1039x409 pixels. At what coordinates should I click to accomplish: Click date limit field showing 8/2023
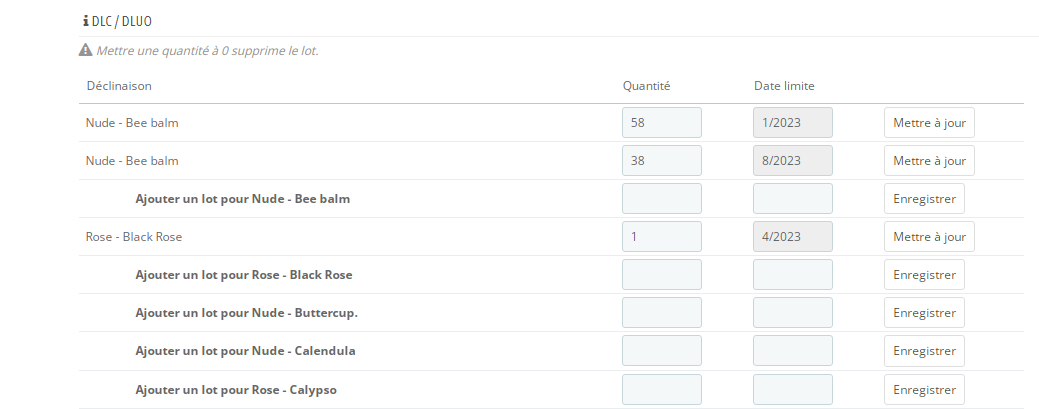(792, 160)
